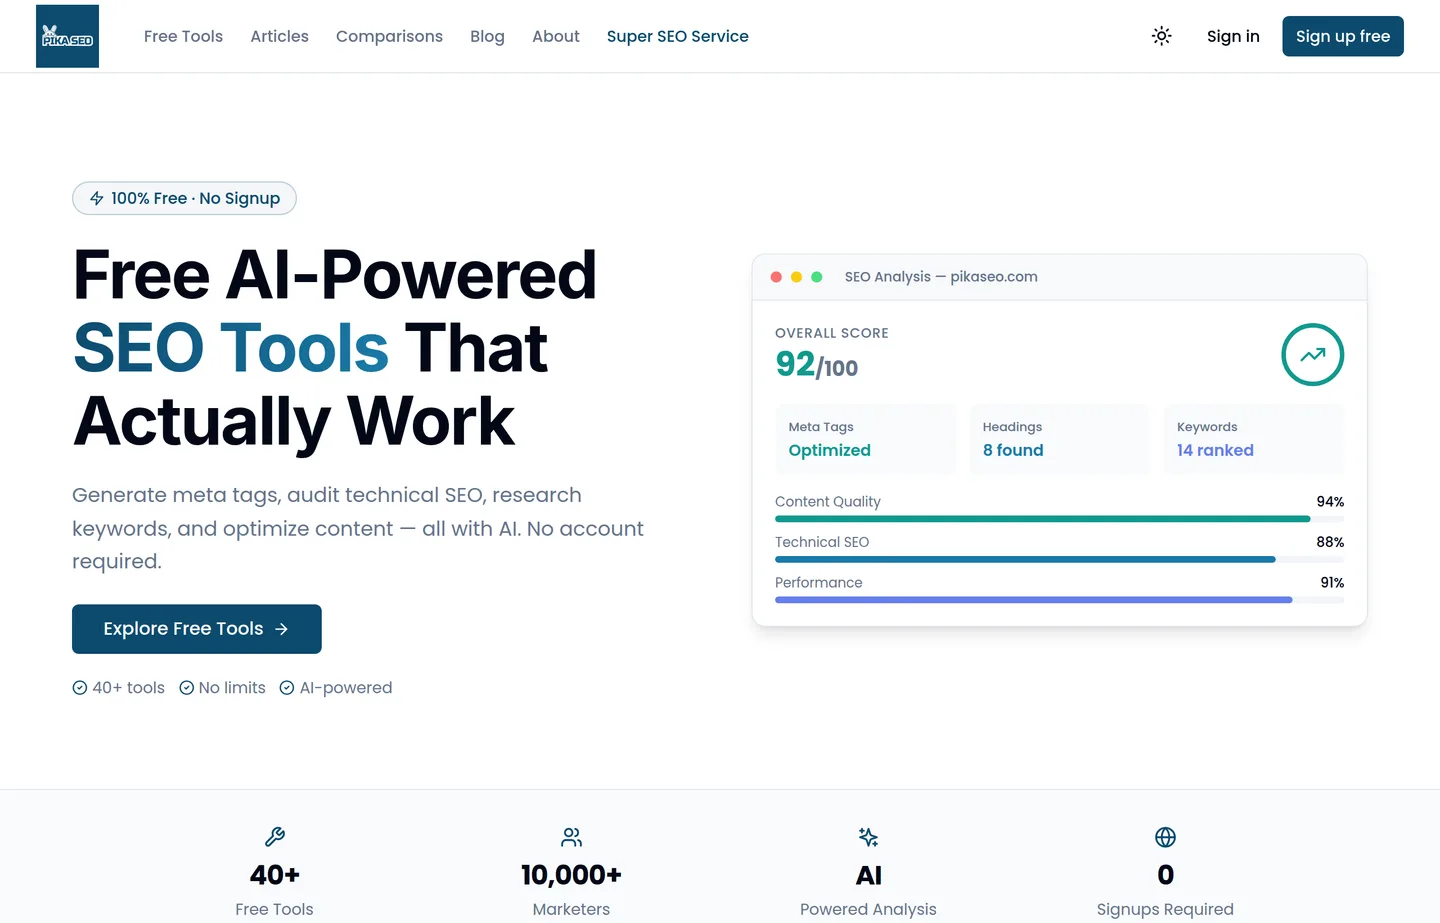Click the globe icon above 0
This screenshot has width=1440, height=923.
1165,837
